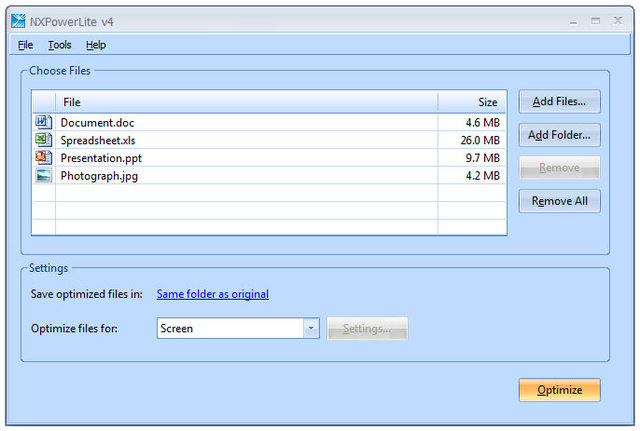Open the Help menu
The height and width of the screenshot is (431, 640).
[96, 45]
